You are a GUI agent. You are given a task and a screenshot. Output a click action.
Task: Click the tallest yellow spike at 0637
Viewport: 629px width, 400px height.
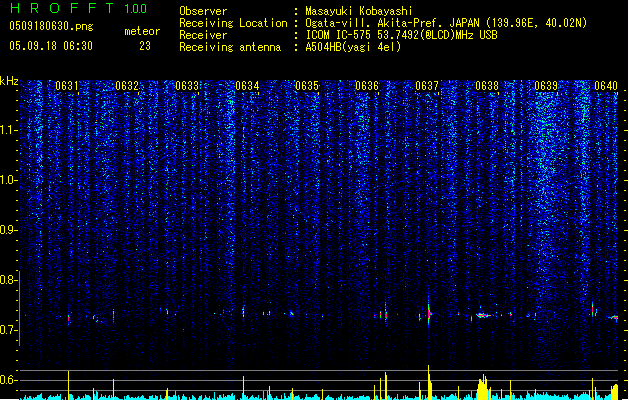tap(428, 382)
